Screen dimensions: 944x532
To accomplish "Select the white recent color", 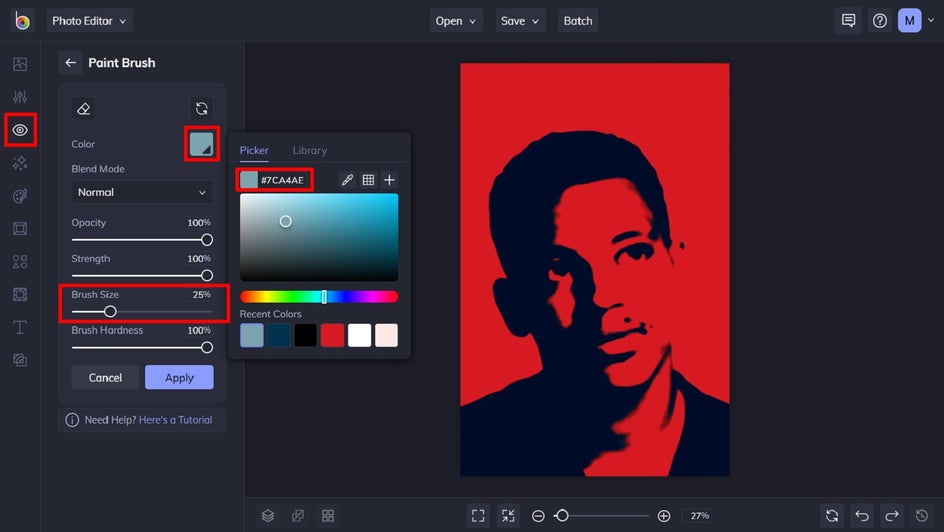I will 359,335.
